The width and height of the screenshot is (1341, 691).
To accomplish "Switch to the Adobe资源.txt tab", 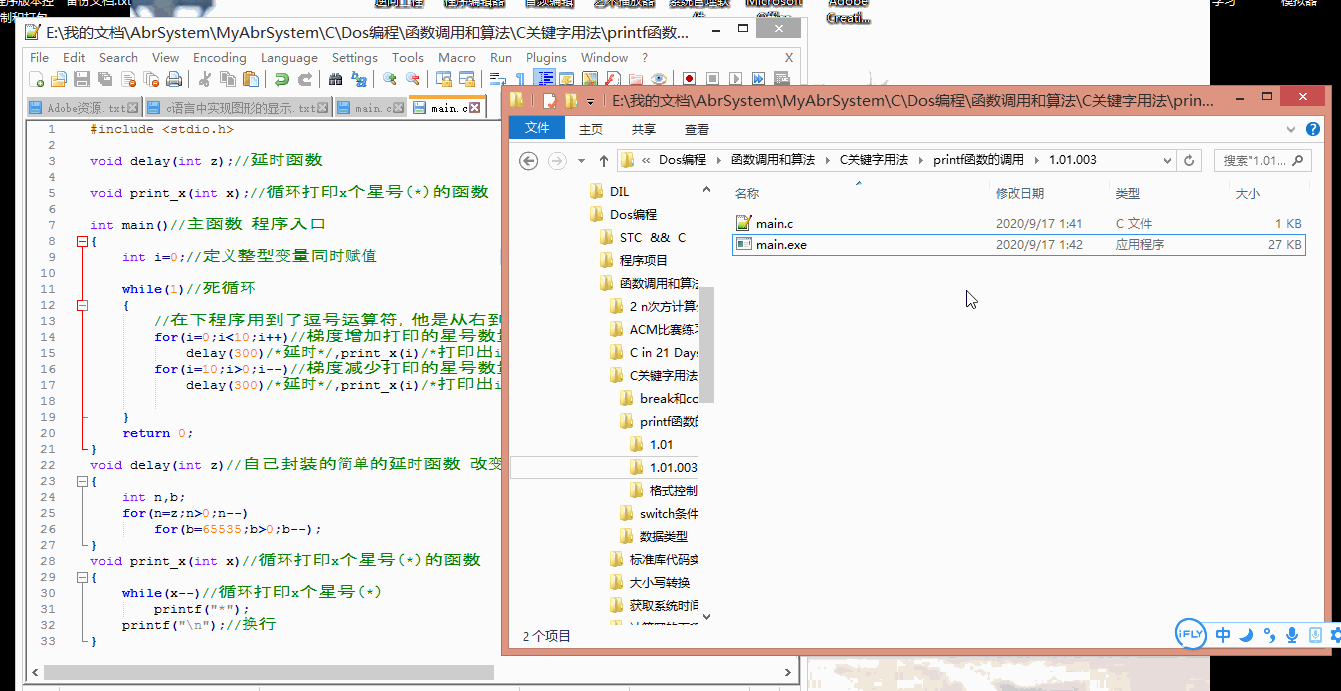I will (84, 108).
